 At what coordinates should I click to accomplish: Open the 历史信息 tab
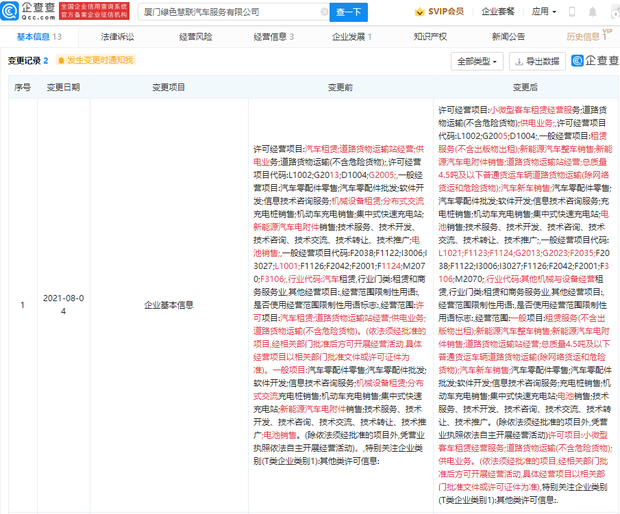coord(586,36)
